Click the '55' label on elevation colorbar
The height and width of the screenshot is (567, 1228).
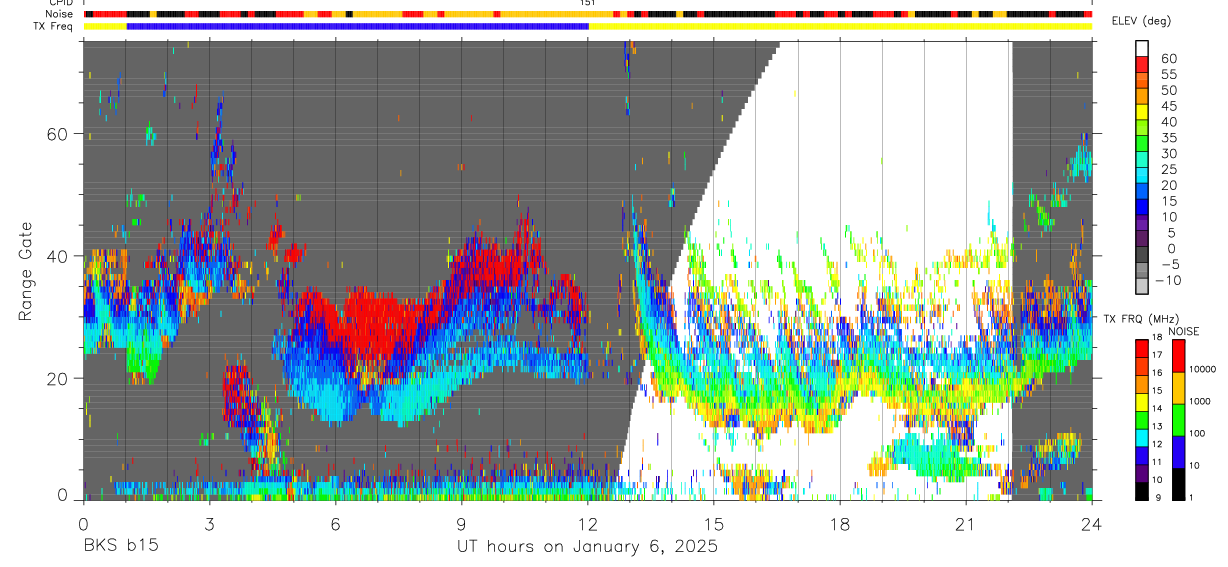[1168, 74]
